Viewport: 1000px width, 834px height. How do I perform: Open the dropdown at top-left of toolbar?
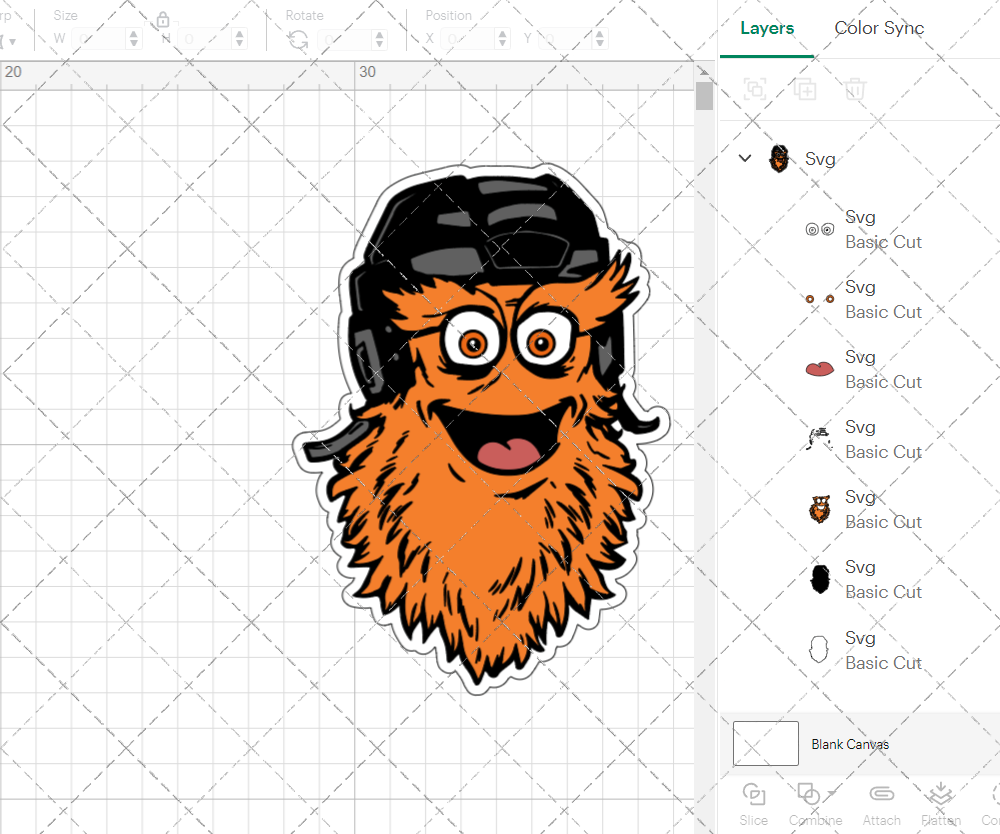click(12, 39)
